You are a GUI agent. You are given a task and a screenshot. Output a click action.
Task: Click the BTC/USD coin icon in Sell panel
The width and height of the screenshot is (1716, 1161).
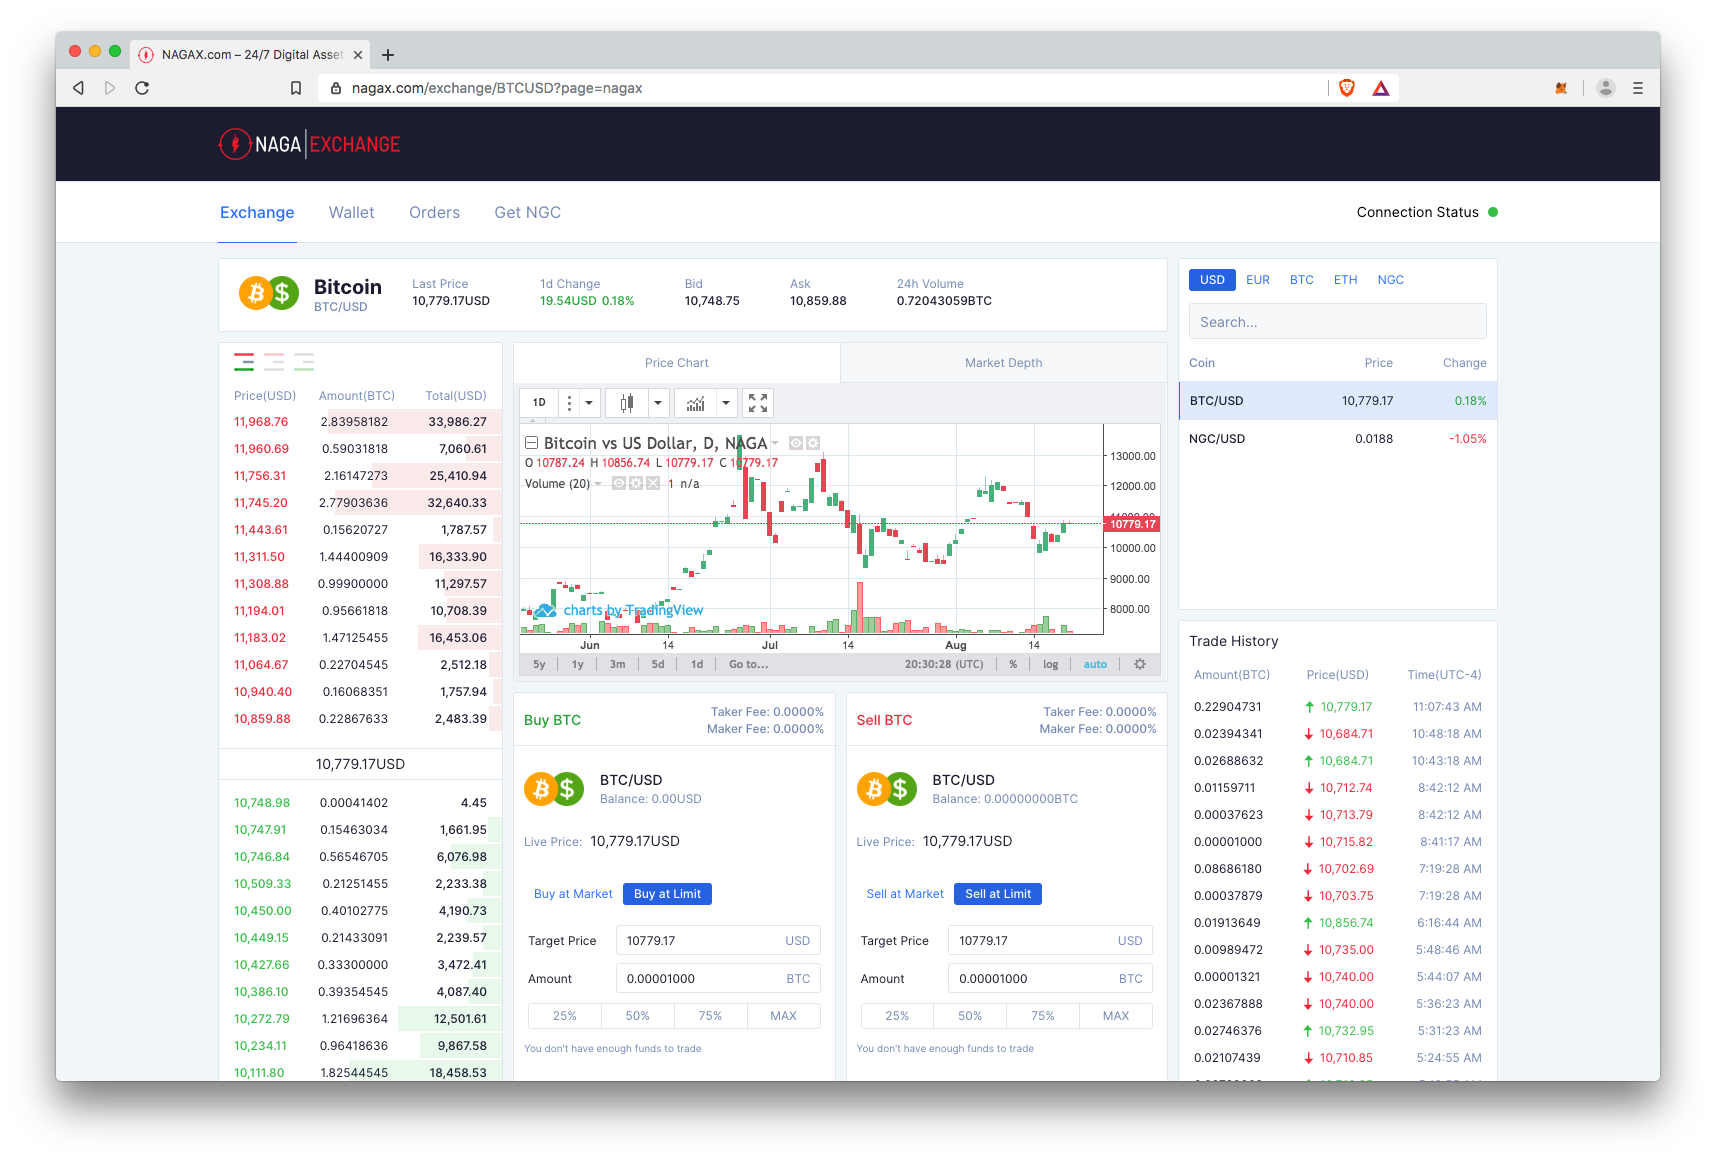[887, 789]
